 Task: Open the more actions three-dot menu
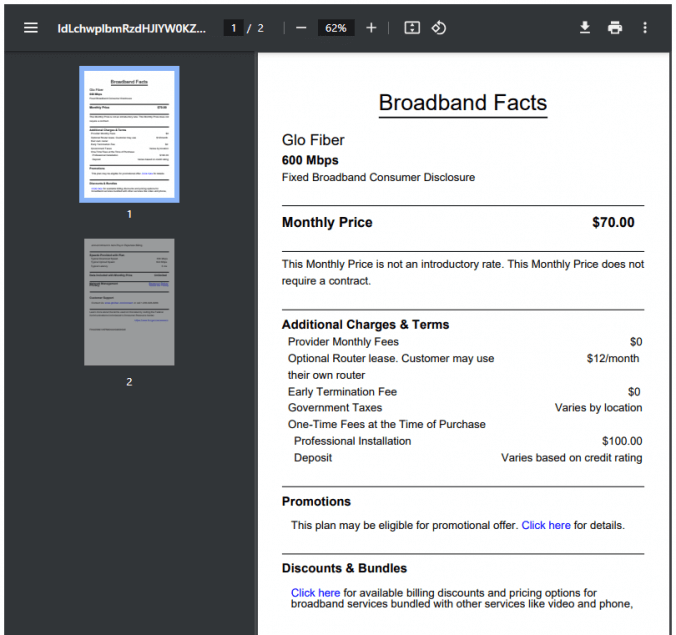(x=645, y=28)
